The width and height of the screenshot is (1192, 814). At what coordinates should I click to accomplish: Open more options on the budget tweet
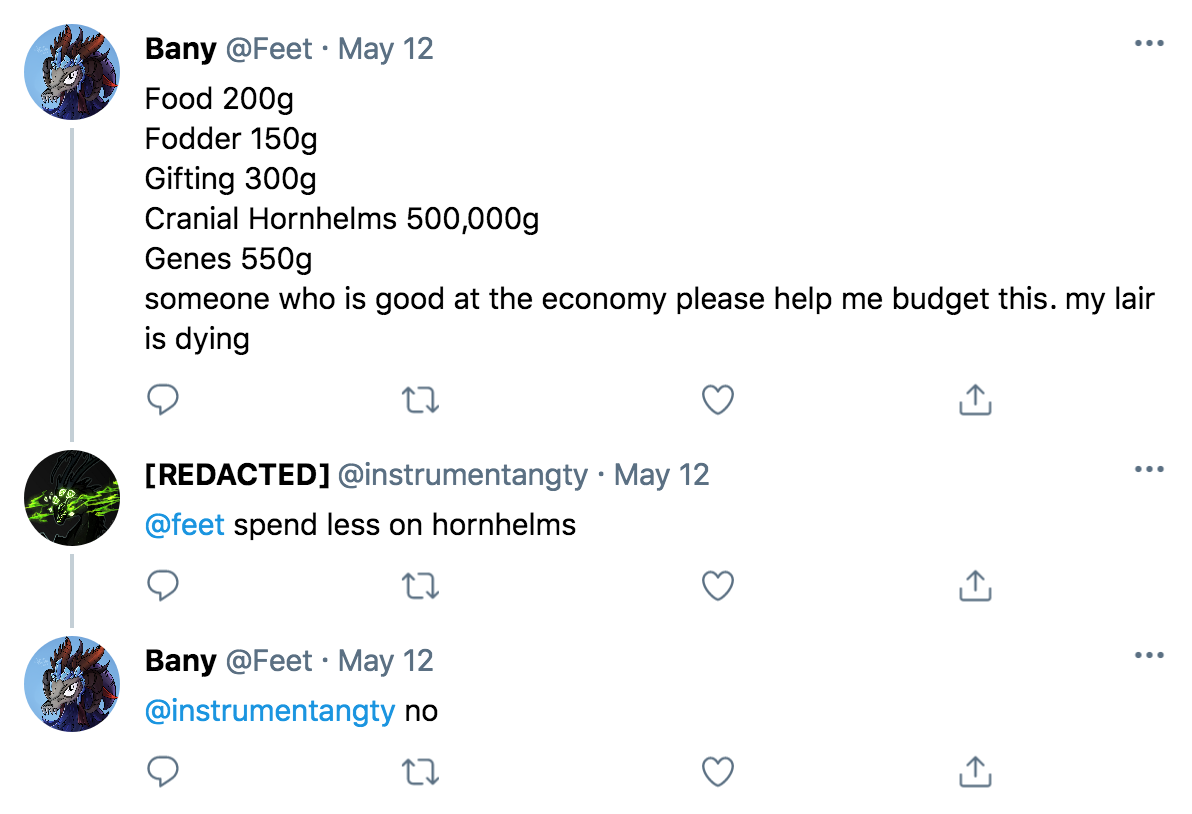[1149, 44]
